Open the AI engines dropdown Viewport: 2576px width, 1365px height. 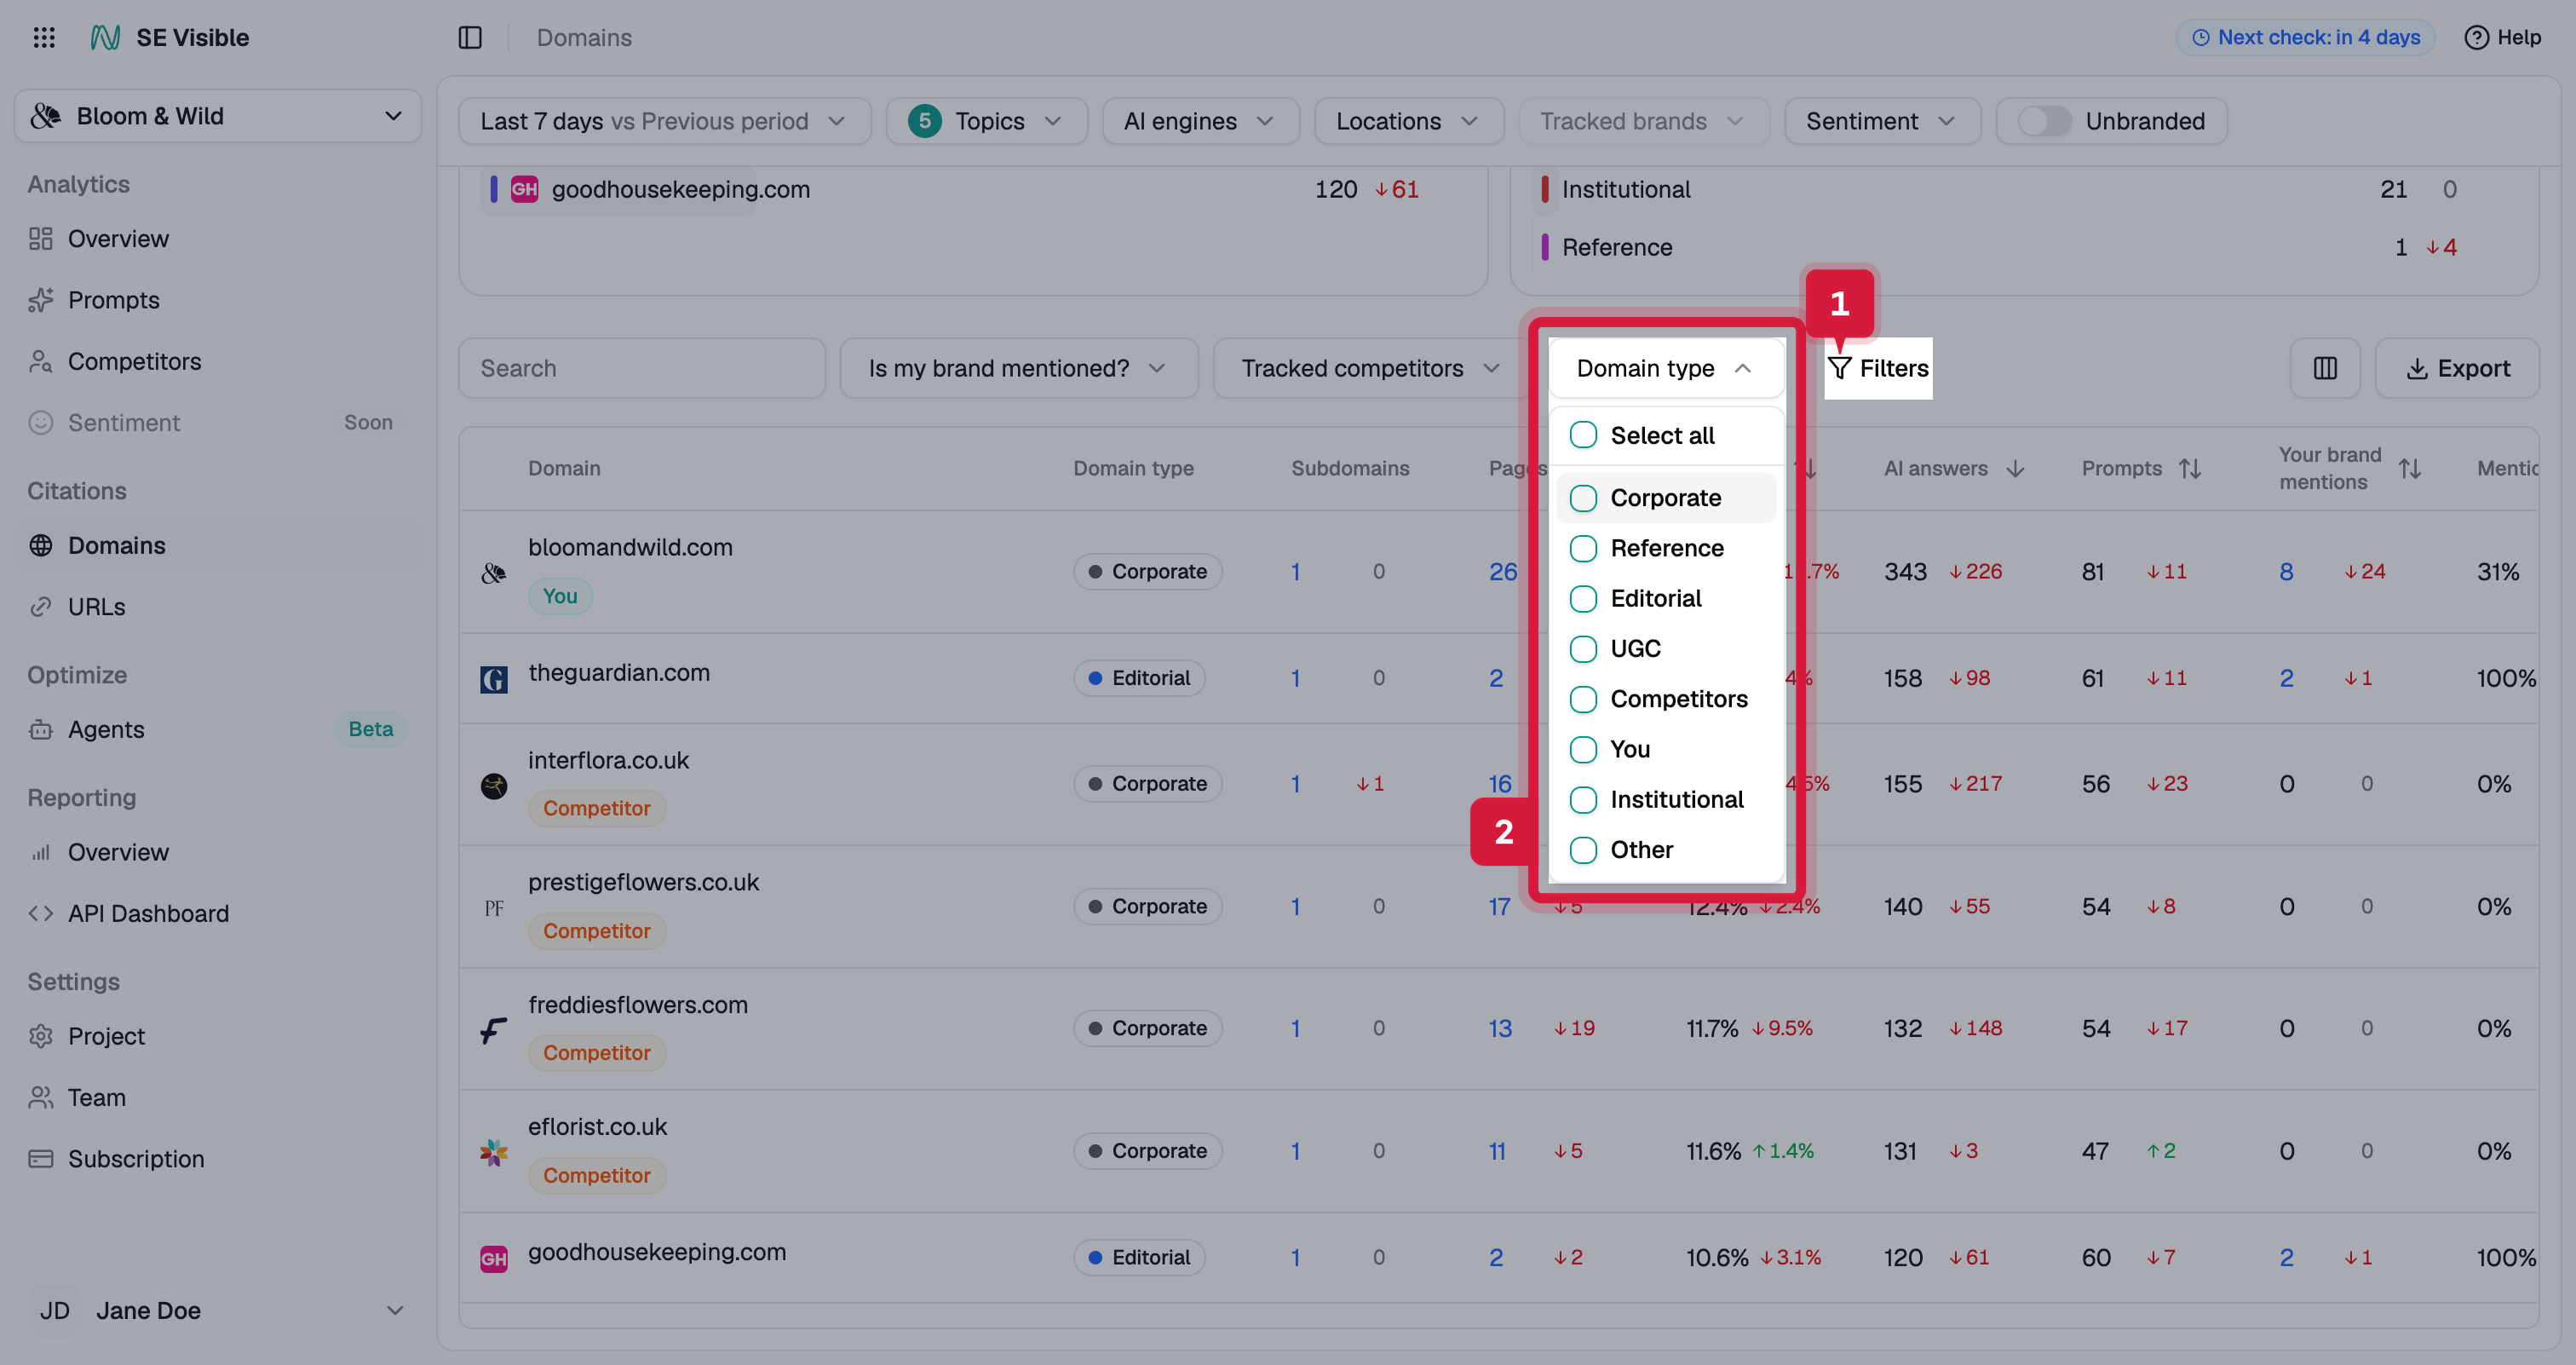coord(1200,121)
